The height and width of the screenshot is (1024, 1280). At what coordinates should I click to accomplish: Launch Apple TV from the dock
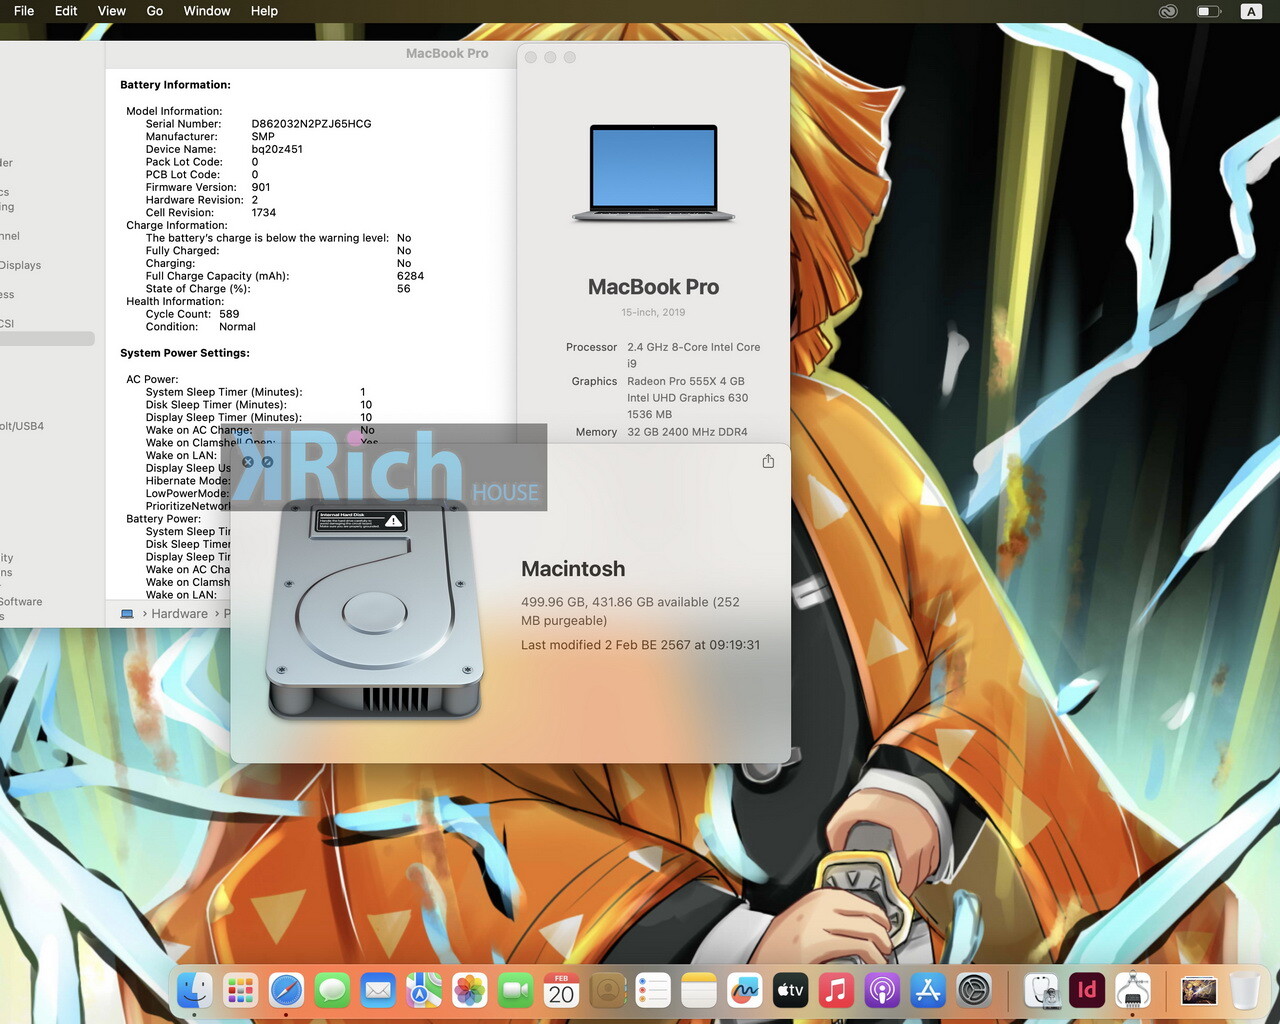[x=790, y=990]
